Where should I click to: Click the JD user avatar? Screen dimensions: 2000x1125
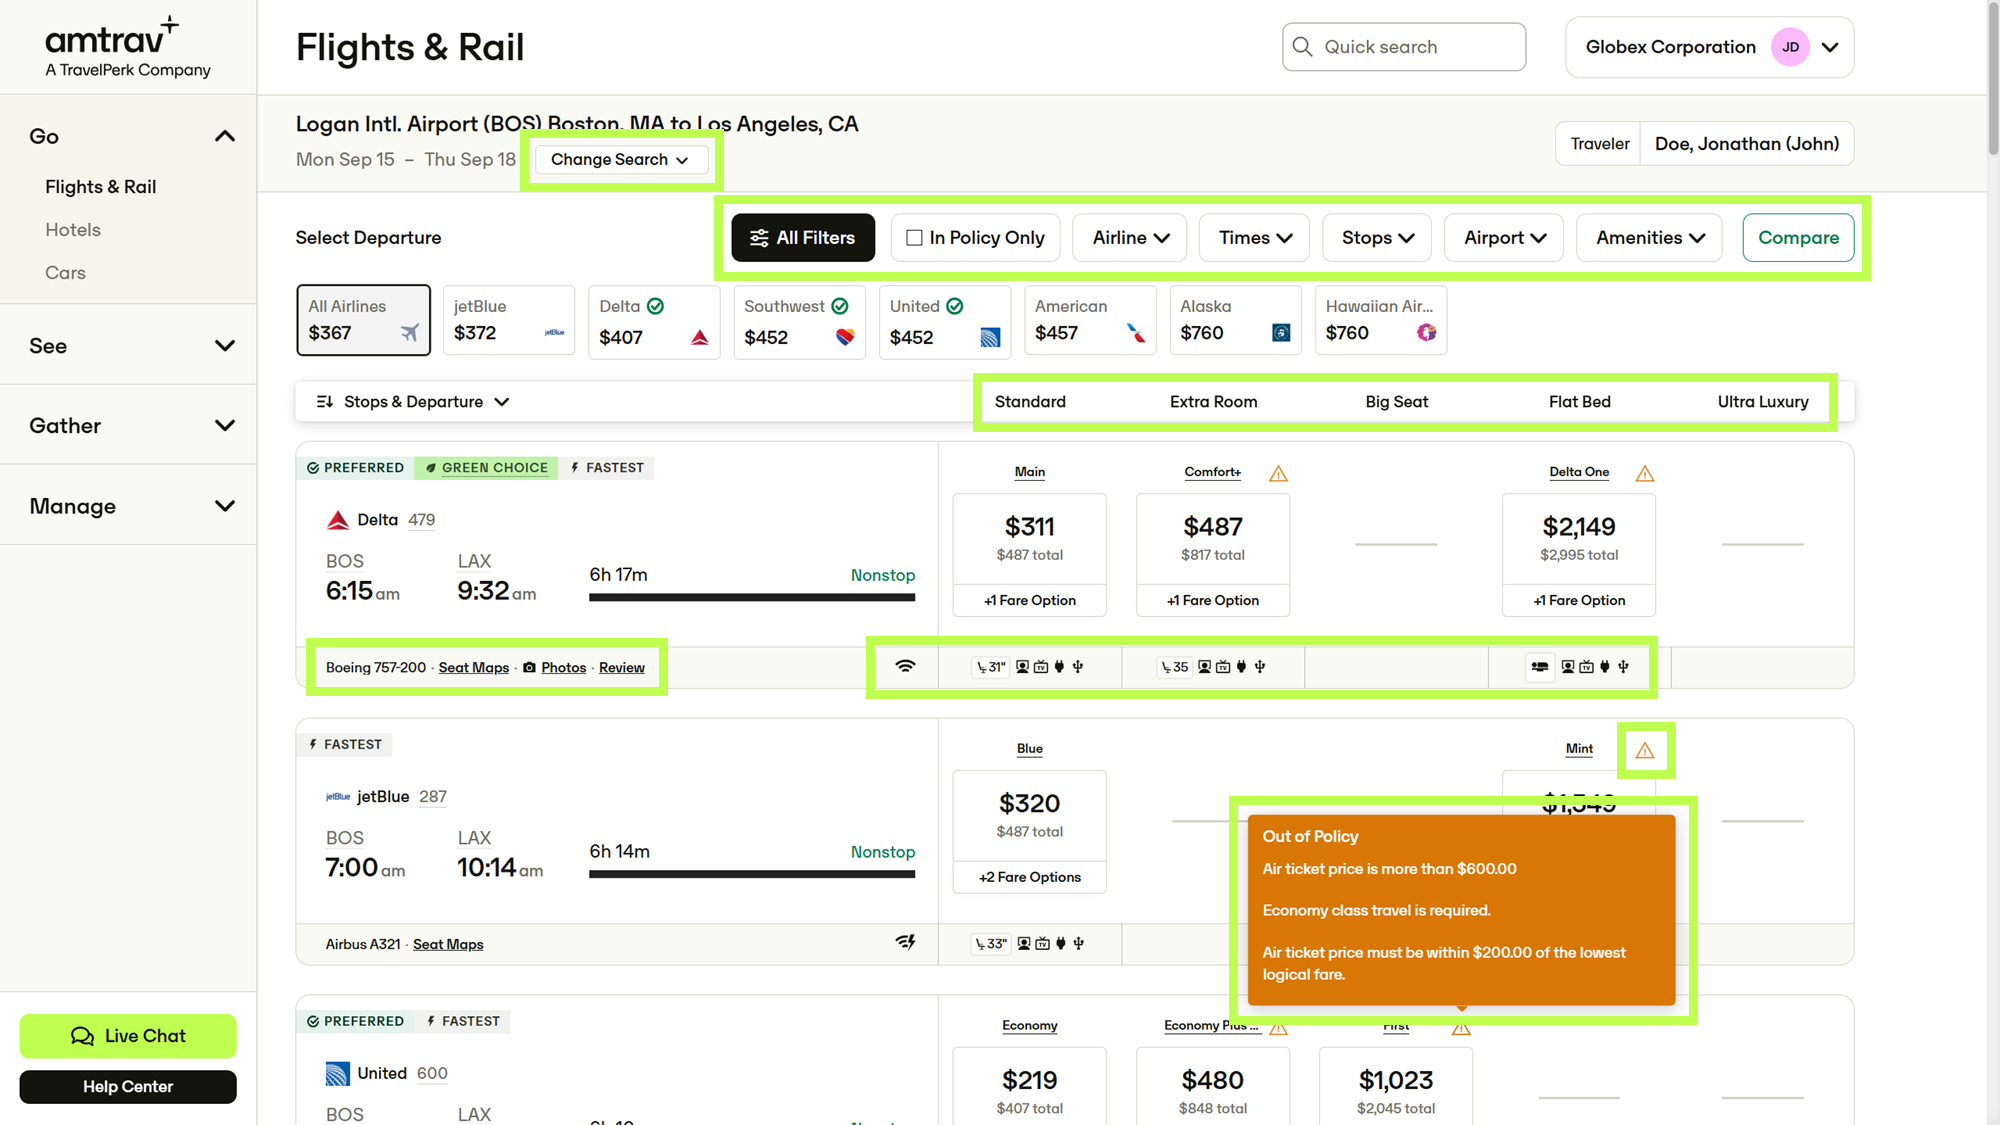(x=1790, y=47)
